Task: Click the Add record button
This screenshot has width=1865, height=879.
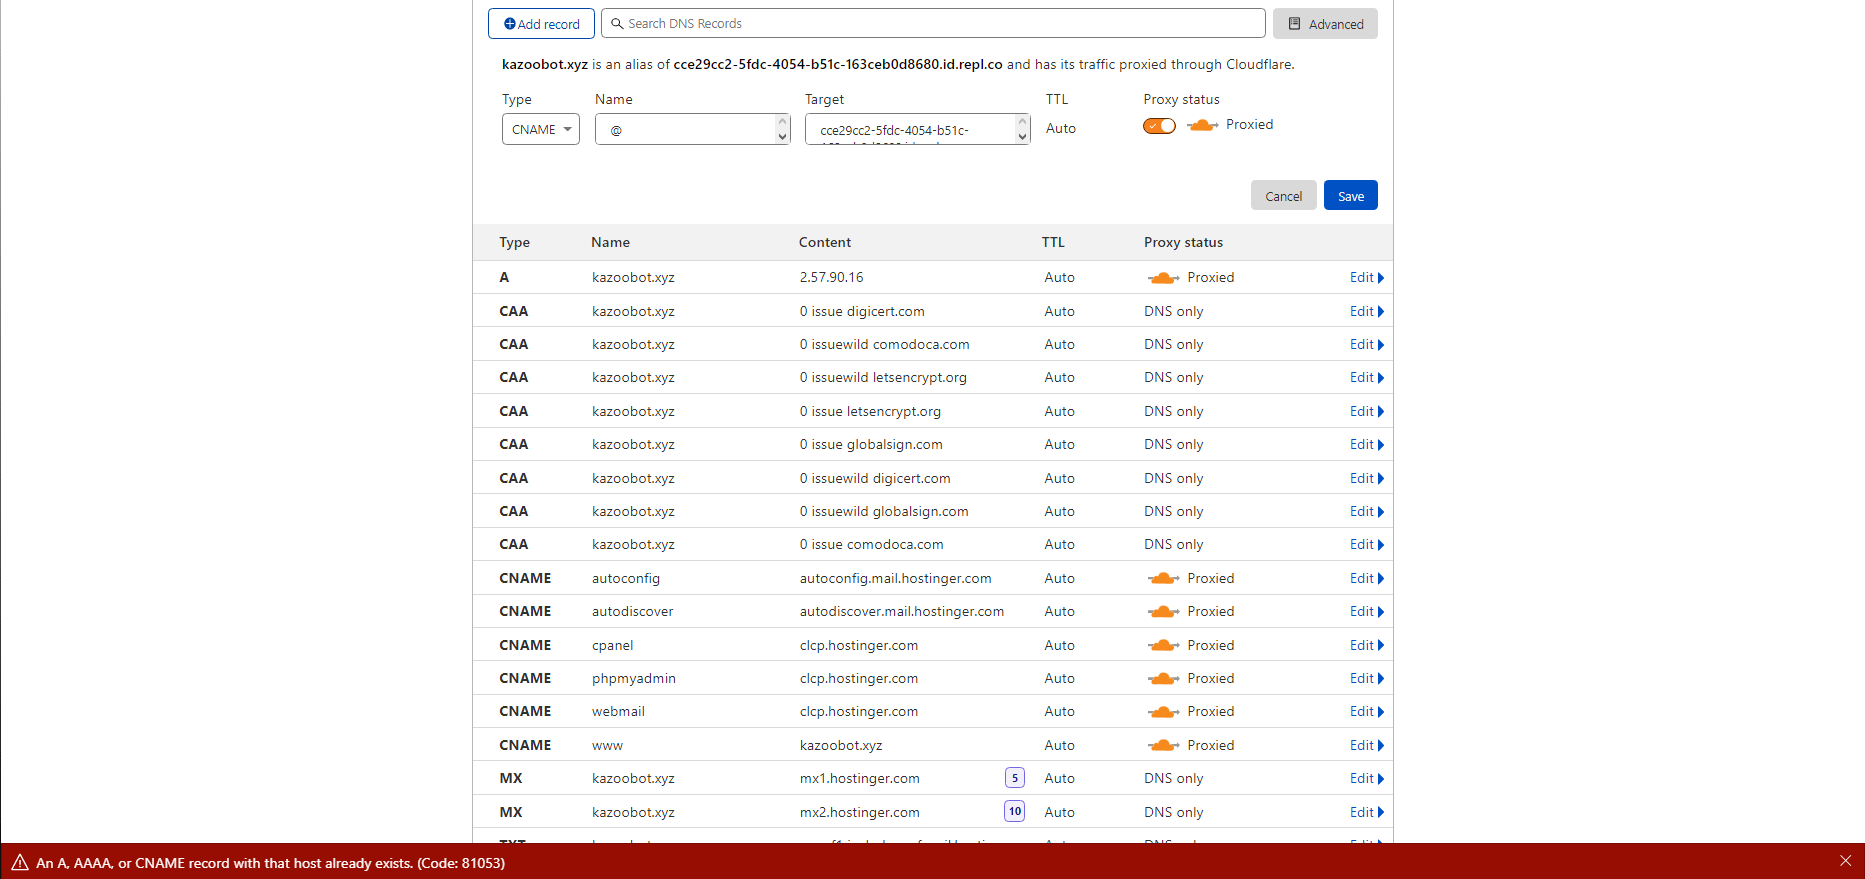Action: pyautogui.click(x=541, y=24)
